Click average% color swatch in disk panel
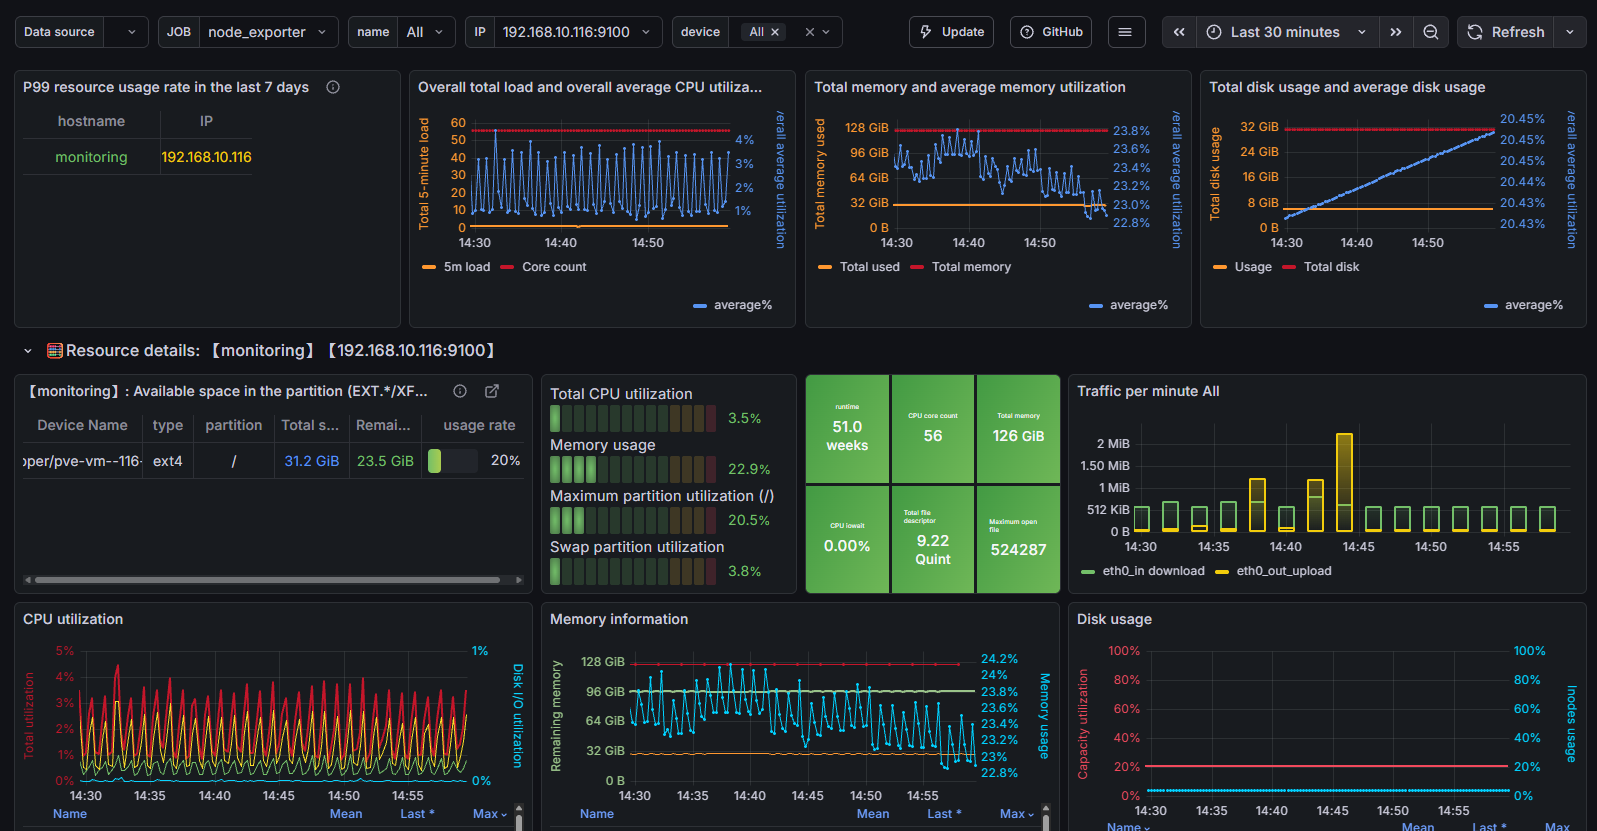 click(x=1491, y=306)
